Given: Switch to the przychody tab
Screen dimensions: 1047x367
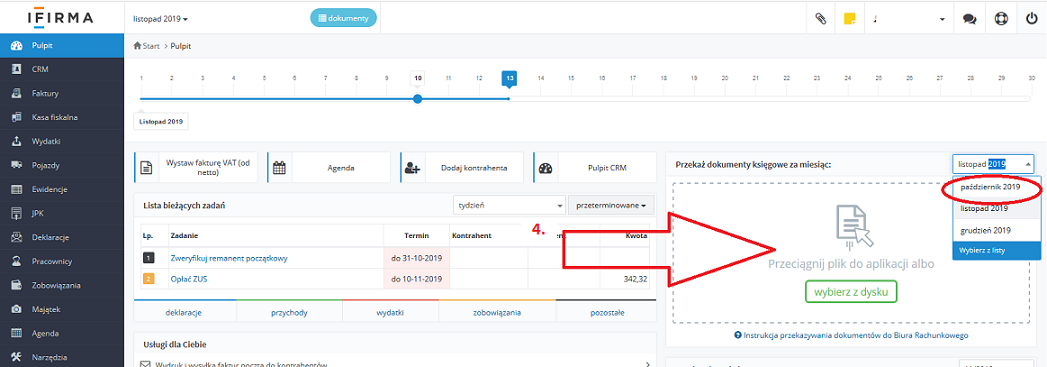Looking at the screenshot, I should (x=289, y=312).
